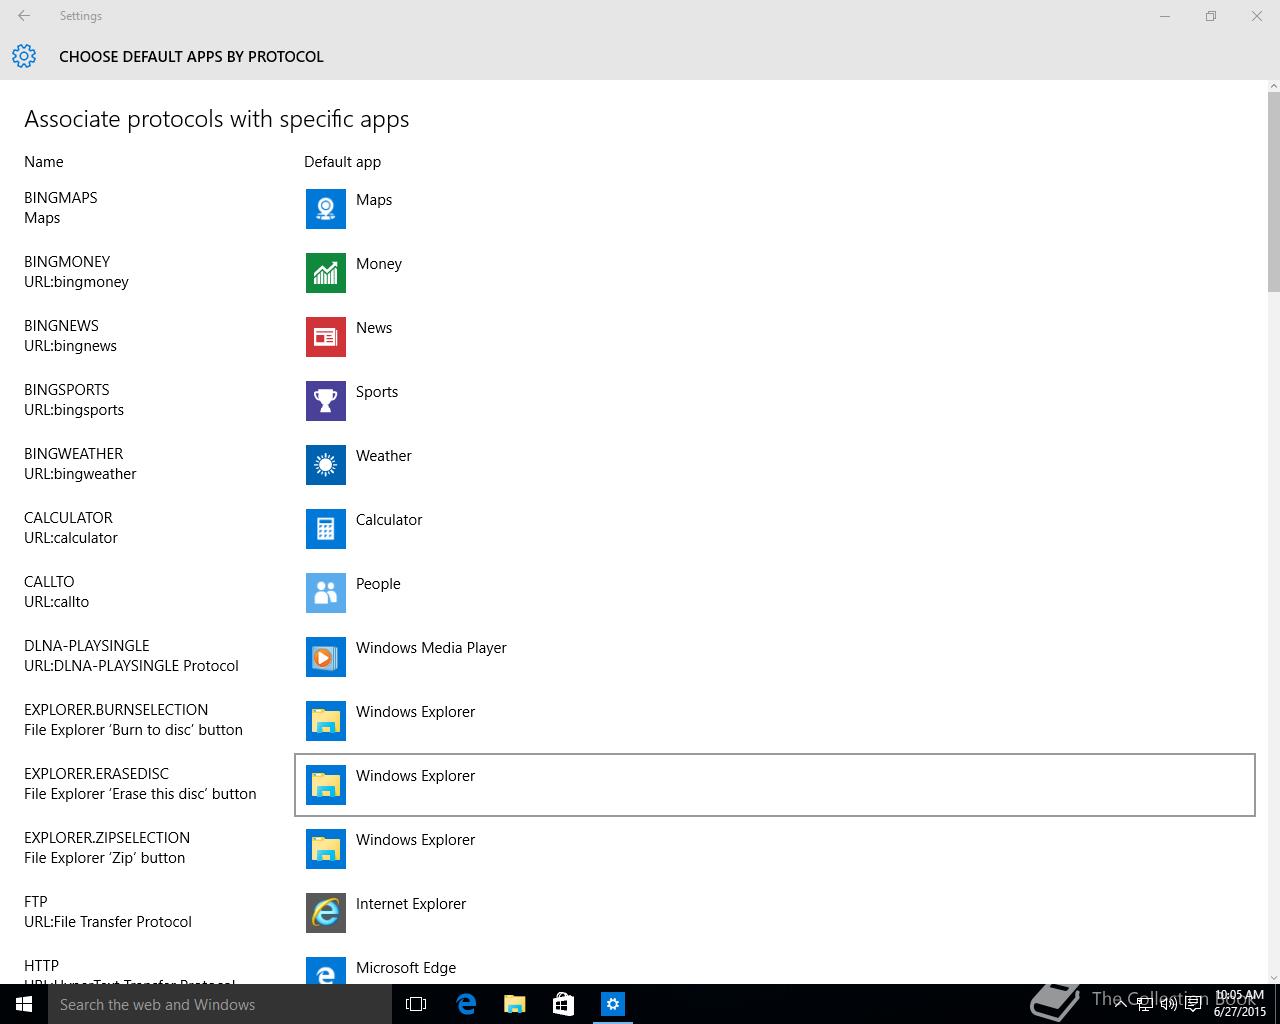Open Task View from the taskbar
Image resolution: width=1280 pixels, height=1024 pixels.
pos(416,1004)
